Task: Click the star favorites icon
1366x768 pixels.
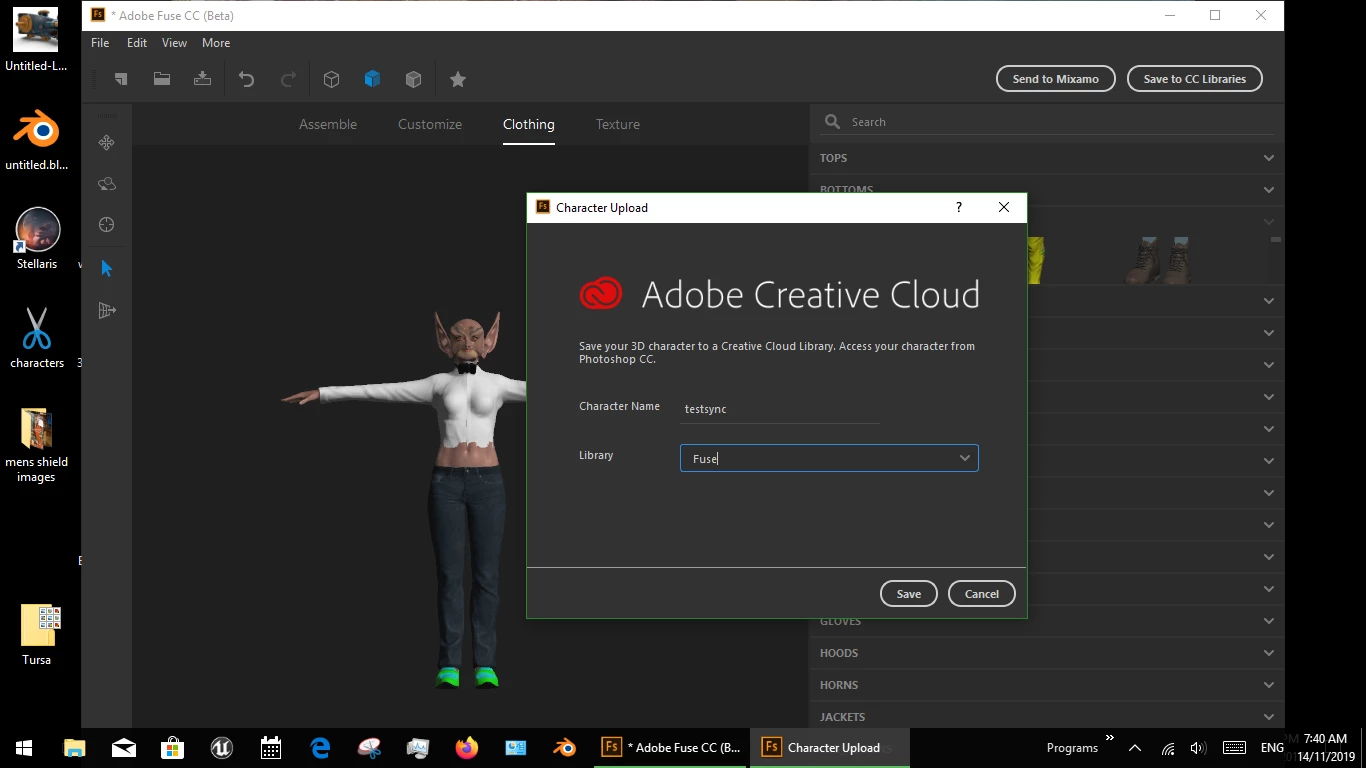Action: pos(457,79)
